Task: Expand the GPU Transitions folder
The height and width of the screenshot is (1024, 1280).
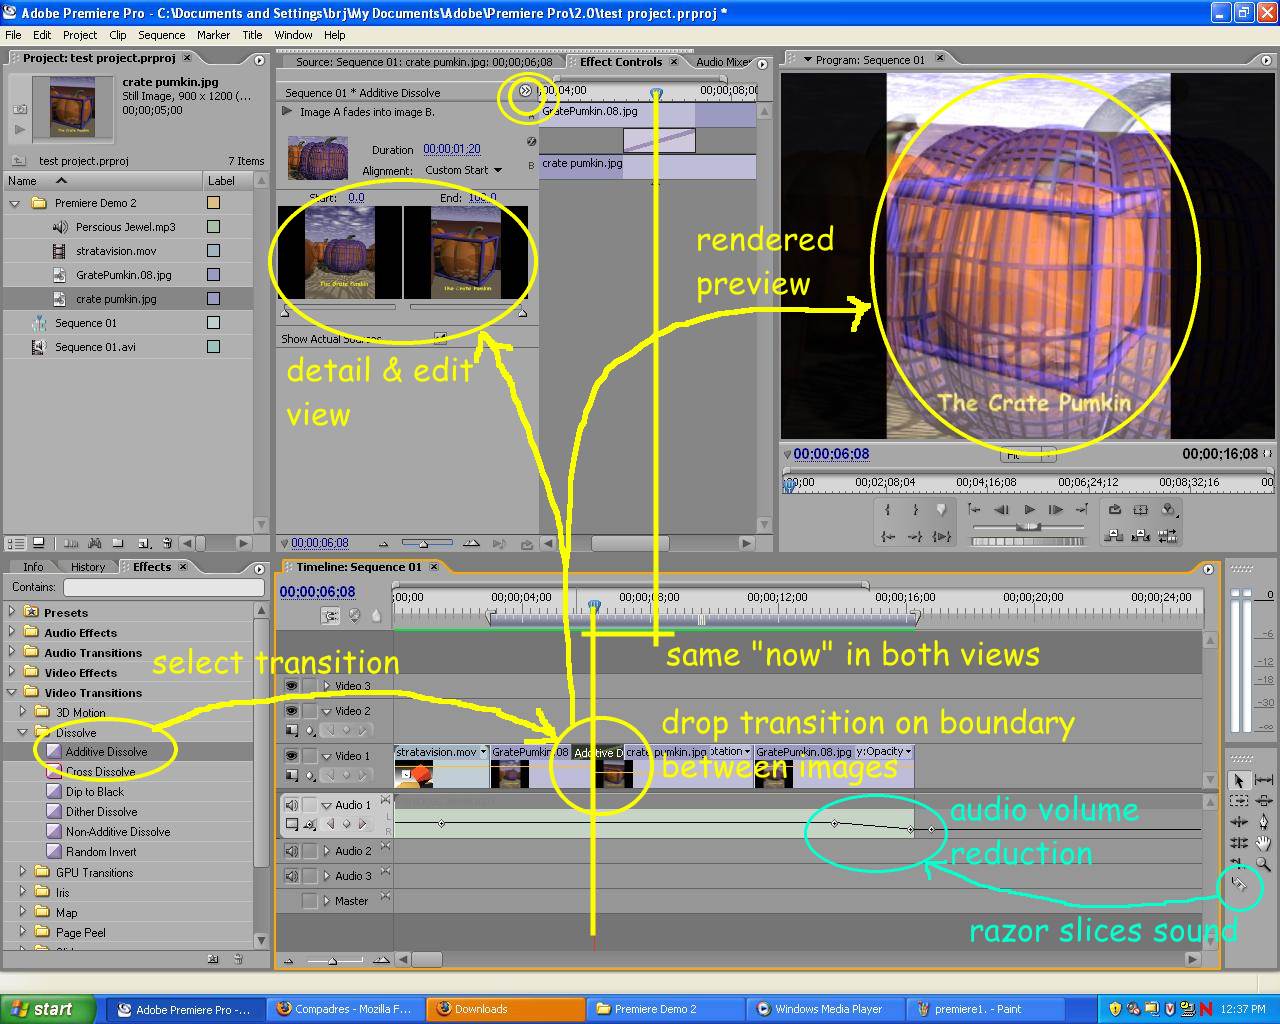Action: [23, 872]
